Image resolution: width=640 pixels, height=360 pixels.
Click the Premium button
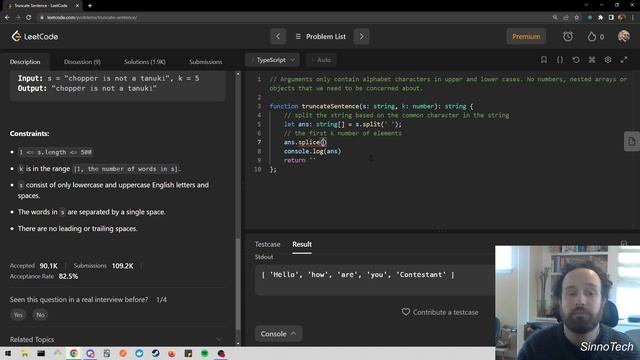click(x=526, y=36)
